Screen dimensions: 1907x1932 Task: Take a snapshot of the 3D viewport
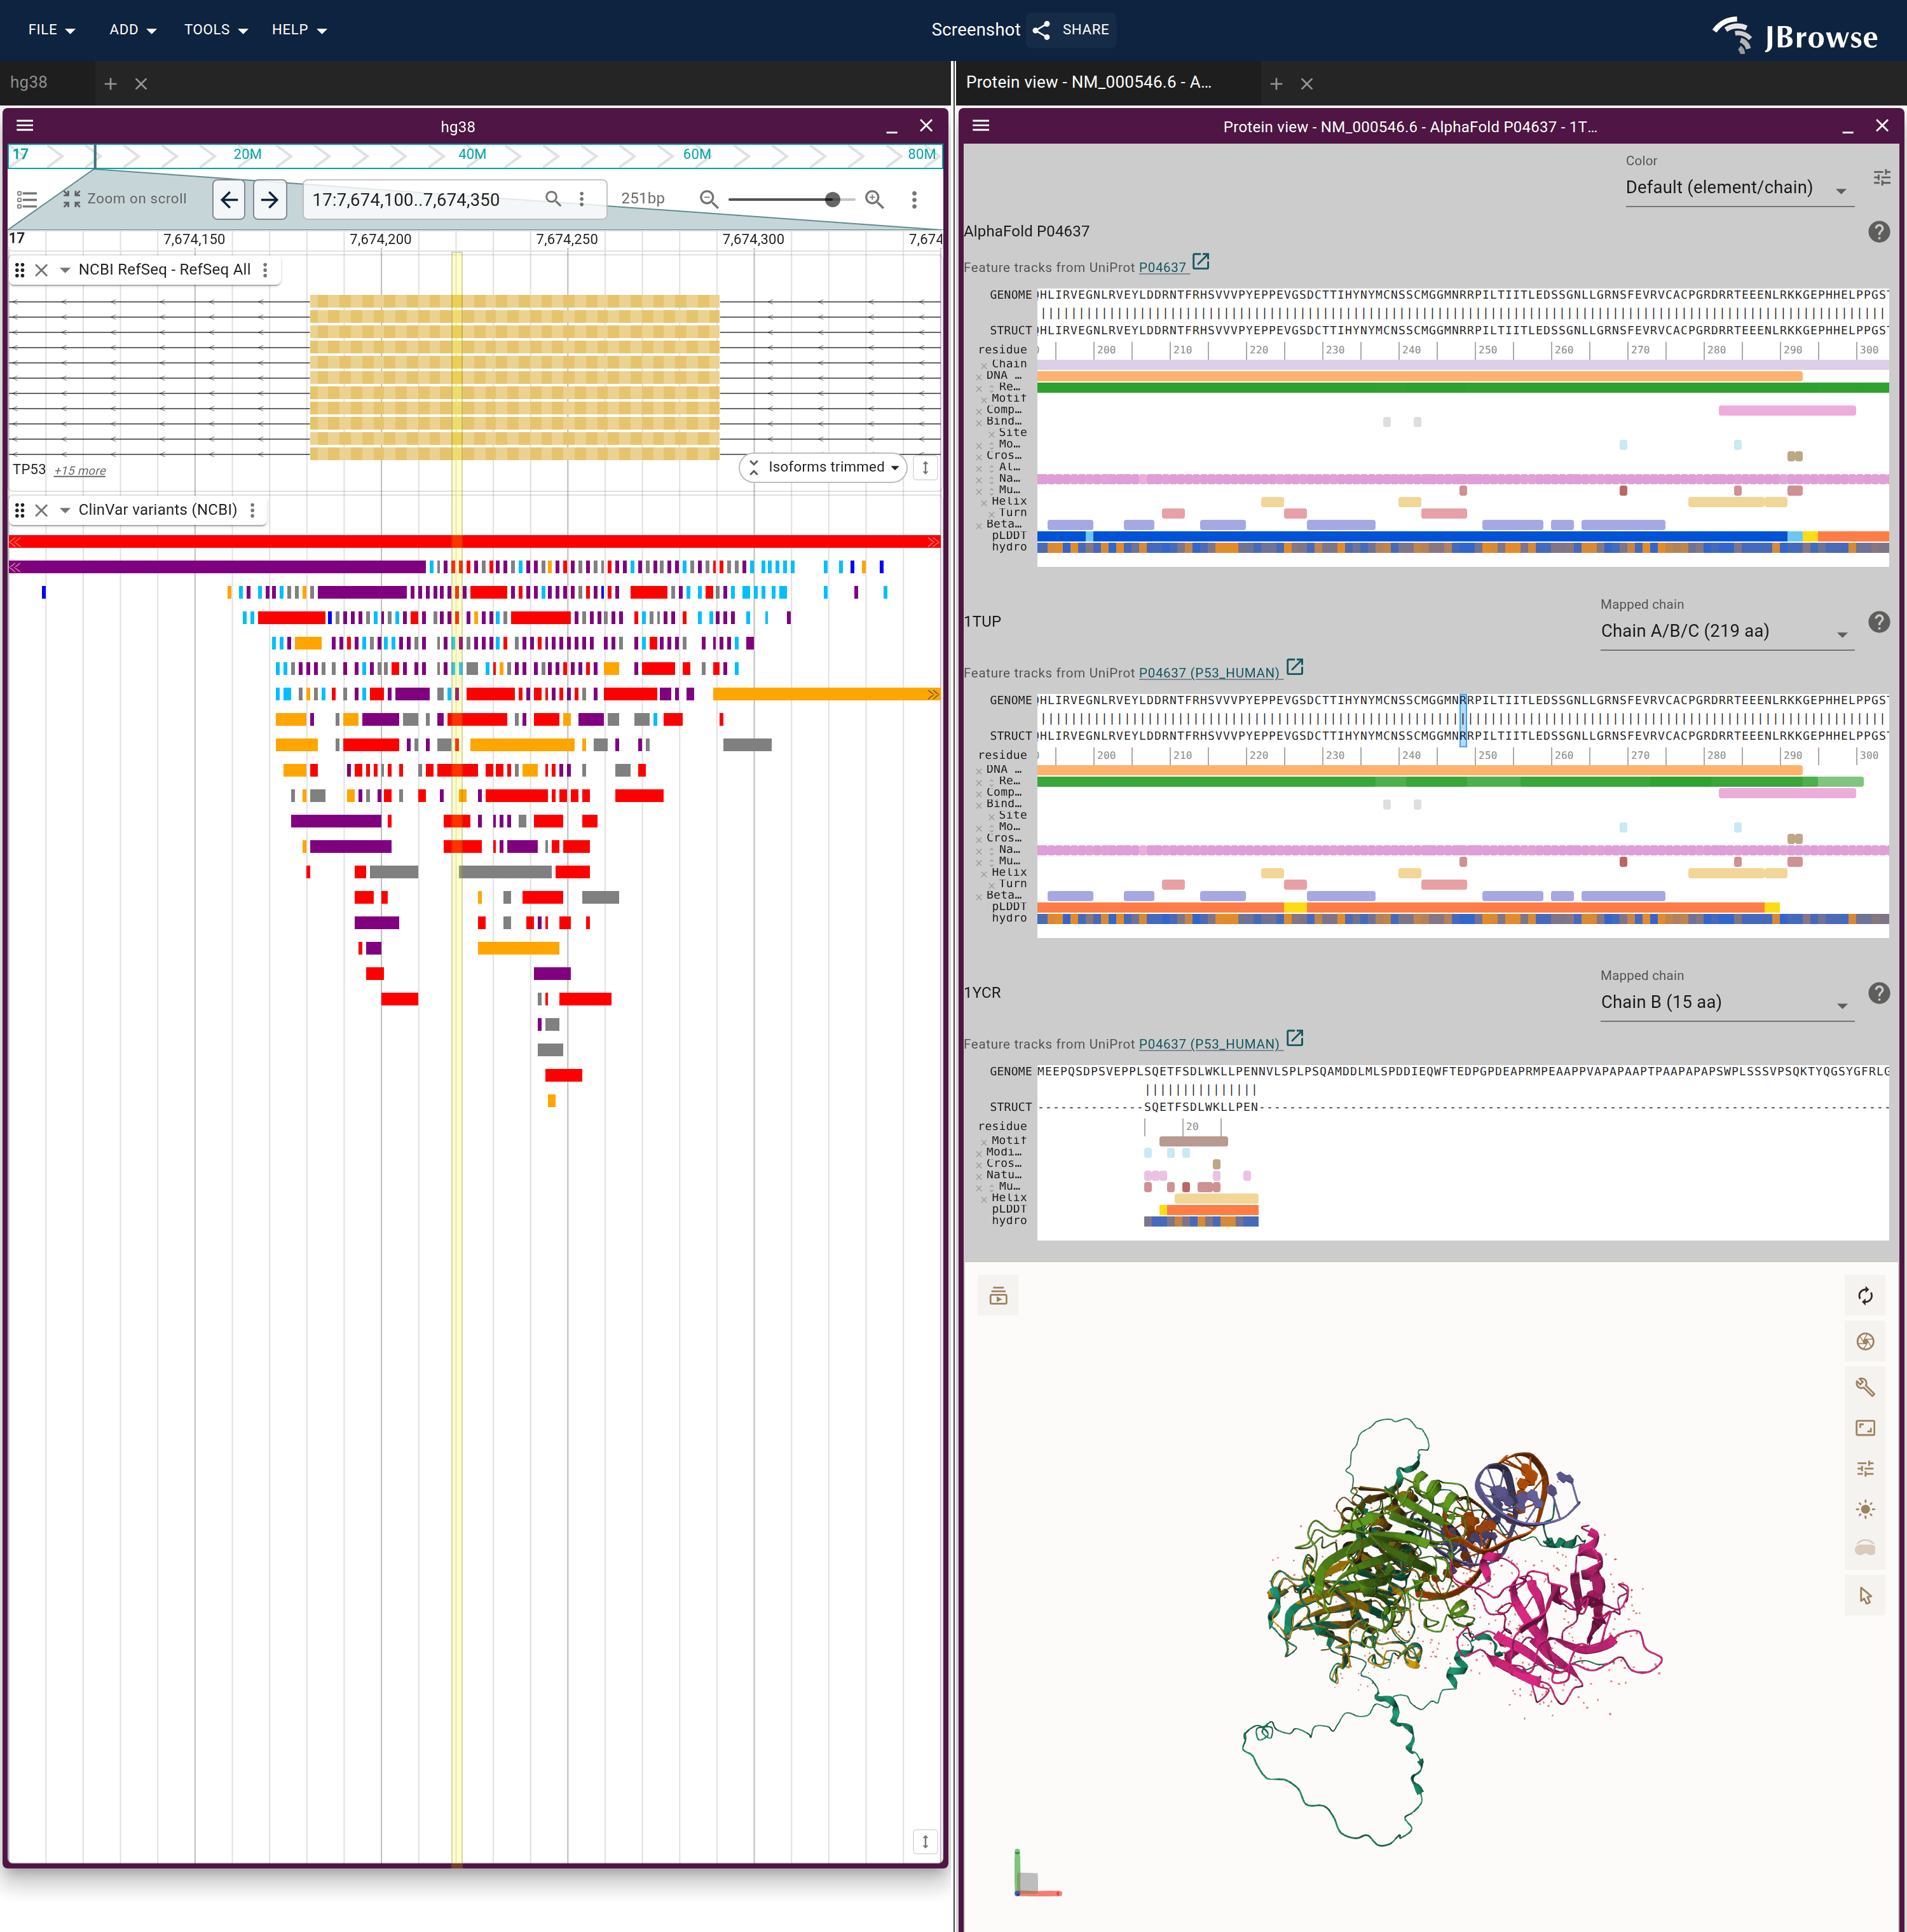coord(1865,1342)
